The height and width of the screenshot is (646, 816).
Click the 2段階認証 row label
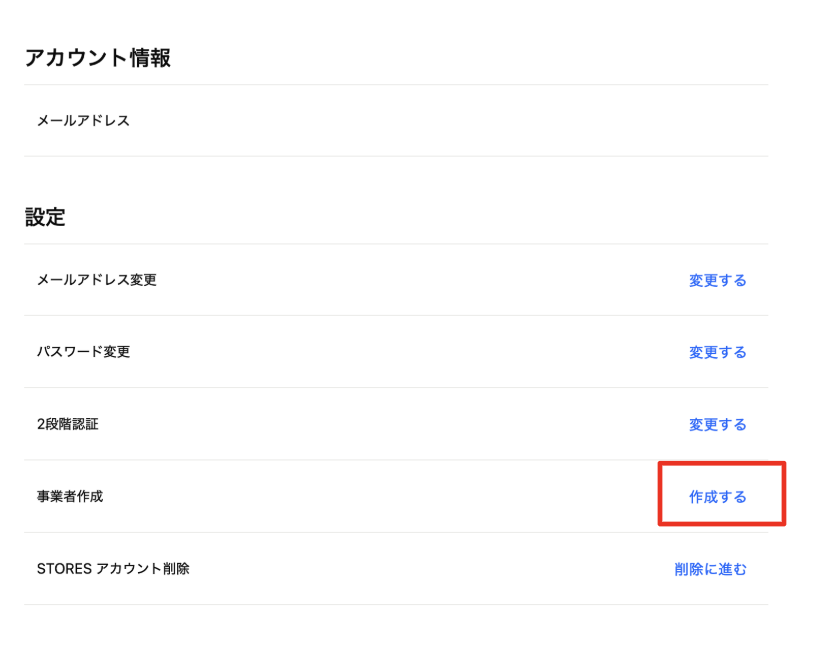65,423
